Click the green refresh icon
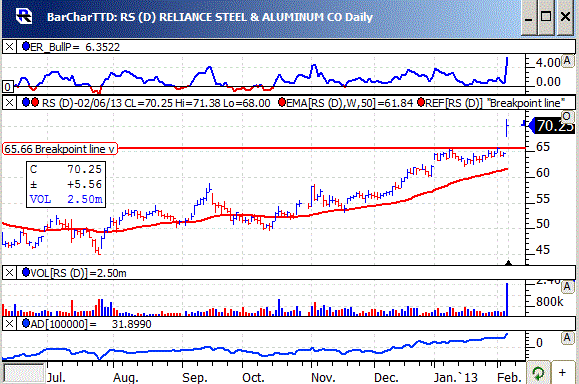579x384 pixels. pyautogui.click(x=538, y=373)
